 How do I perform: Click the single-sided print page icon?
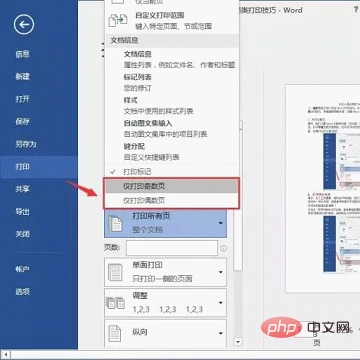(115, 272)
